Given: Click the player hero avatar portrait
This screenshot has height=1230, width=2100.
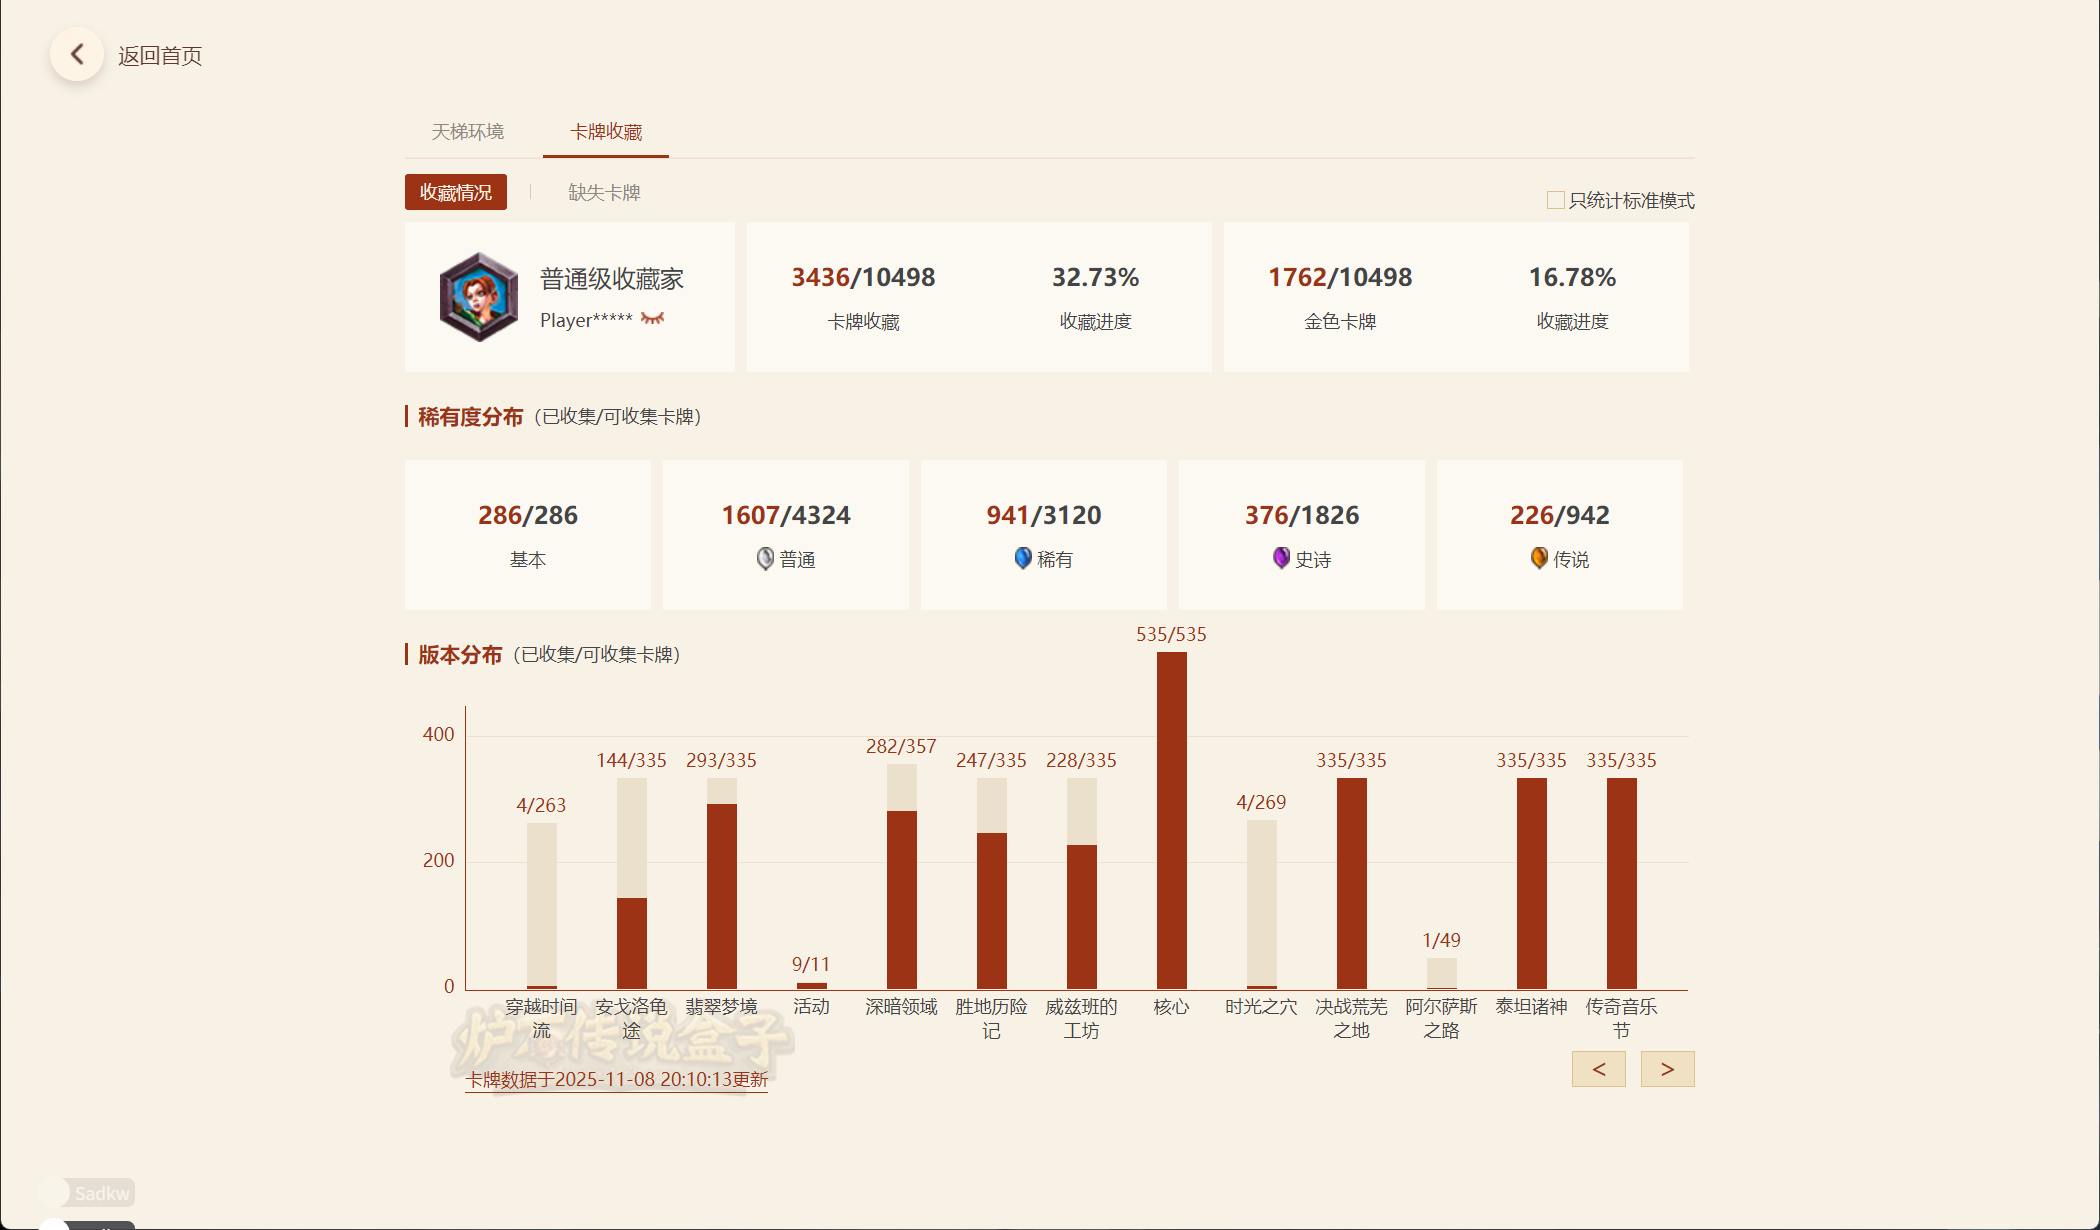Looking at the screenshot, I should [x=479, y=297].
